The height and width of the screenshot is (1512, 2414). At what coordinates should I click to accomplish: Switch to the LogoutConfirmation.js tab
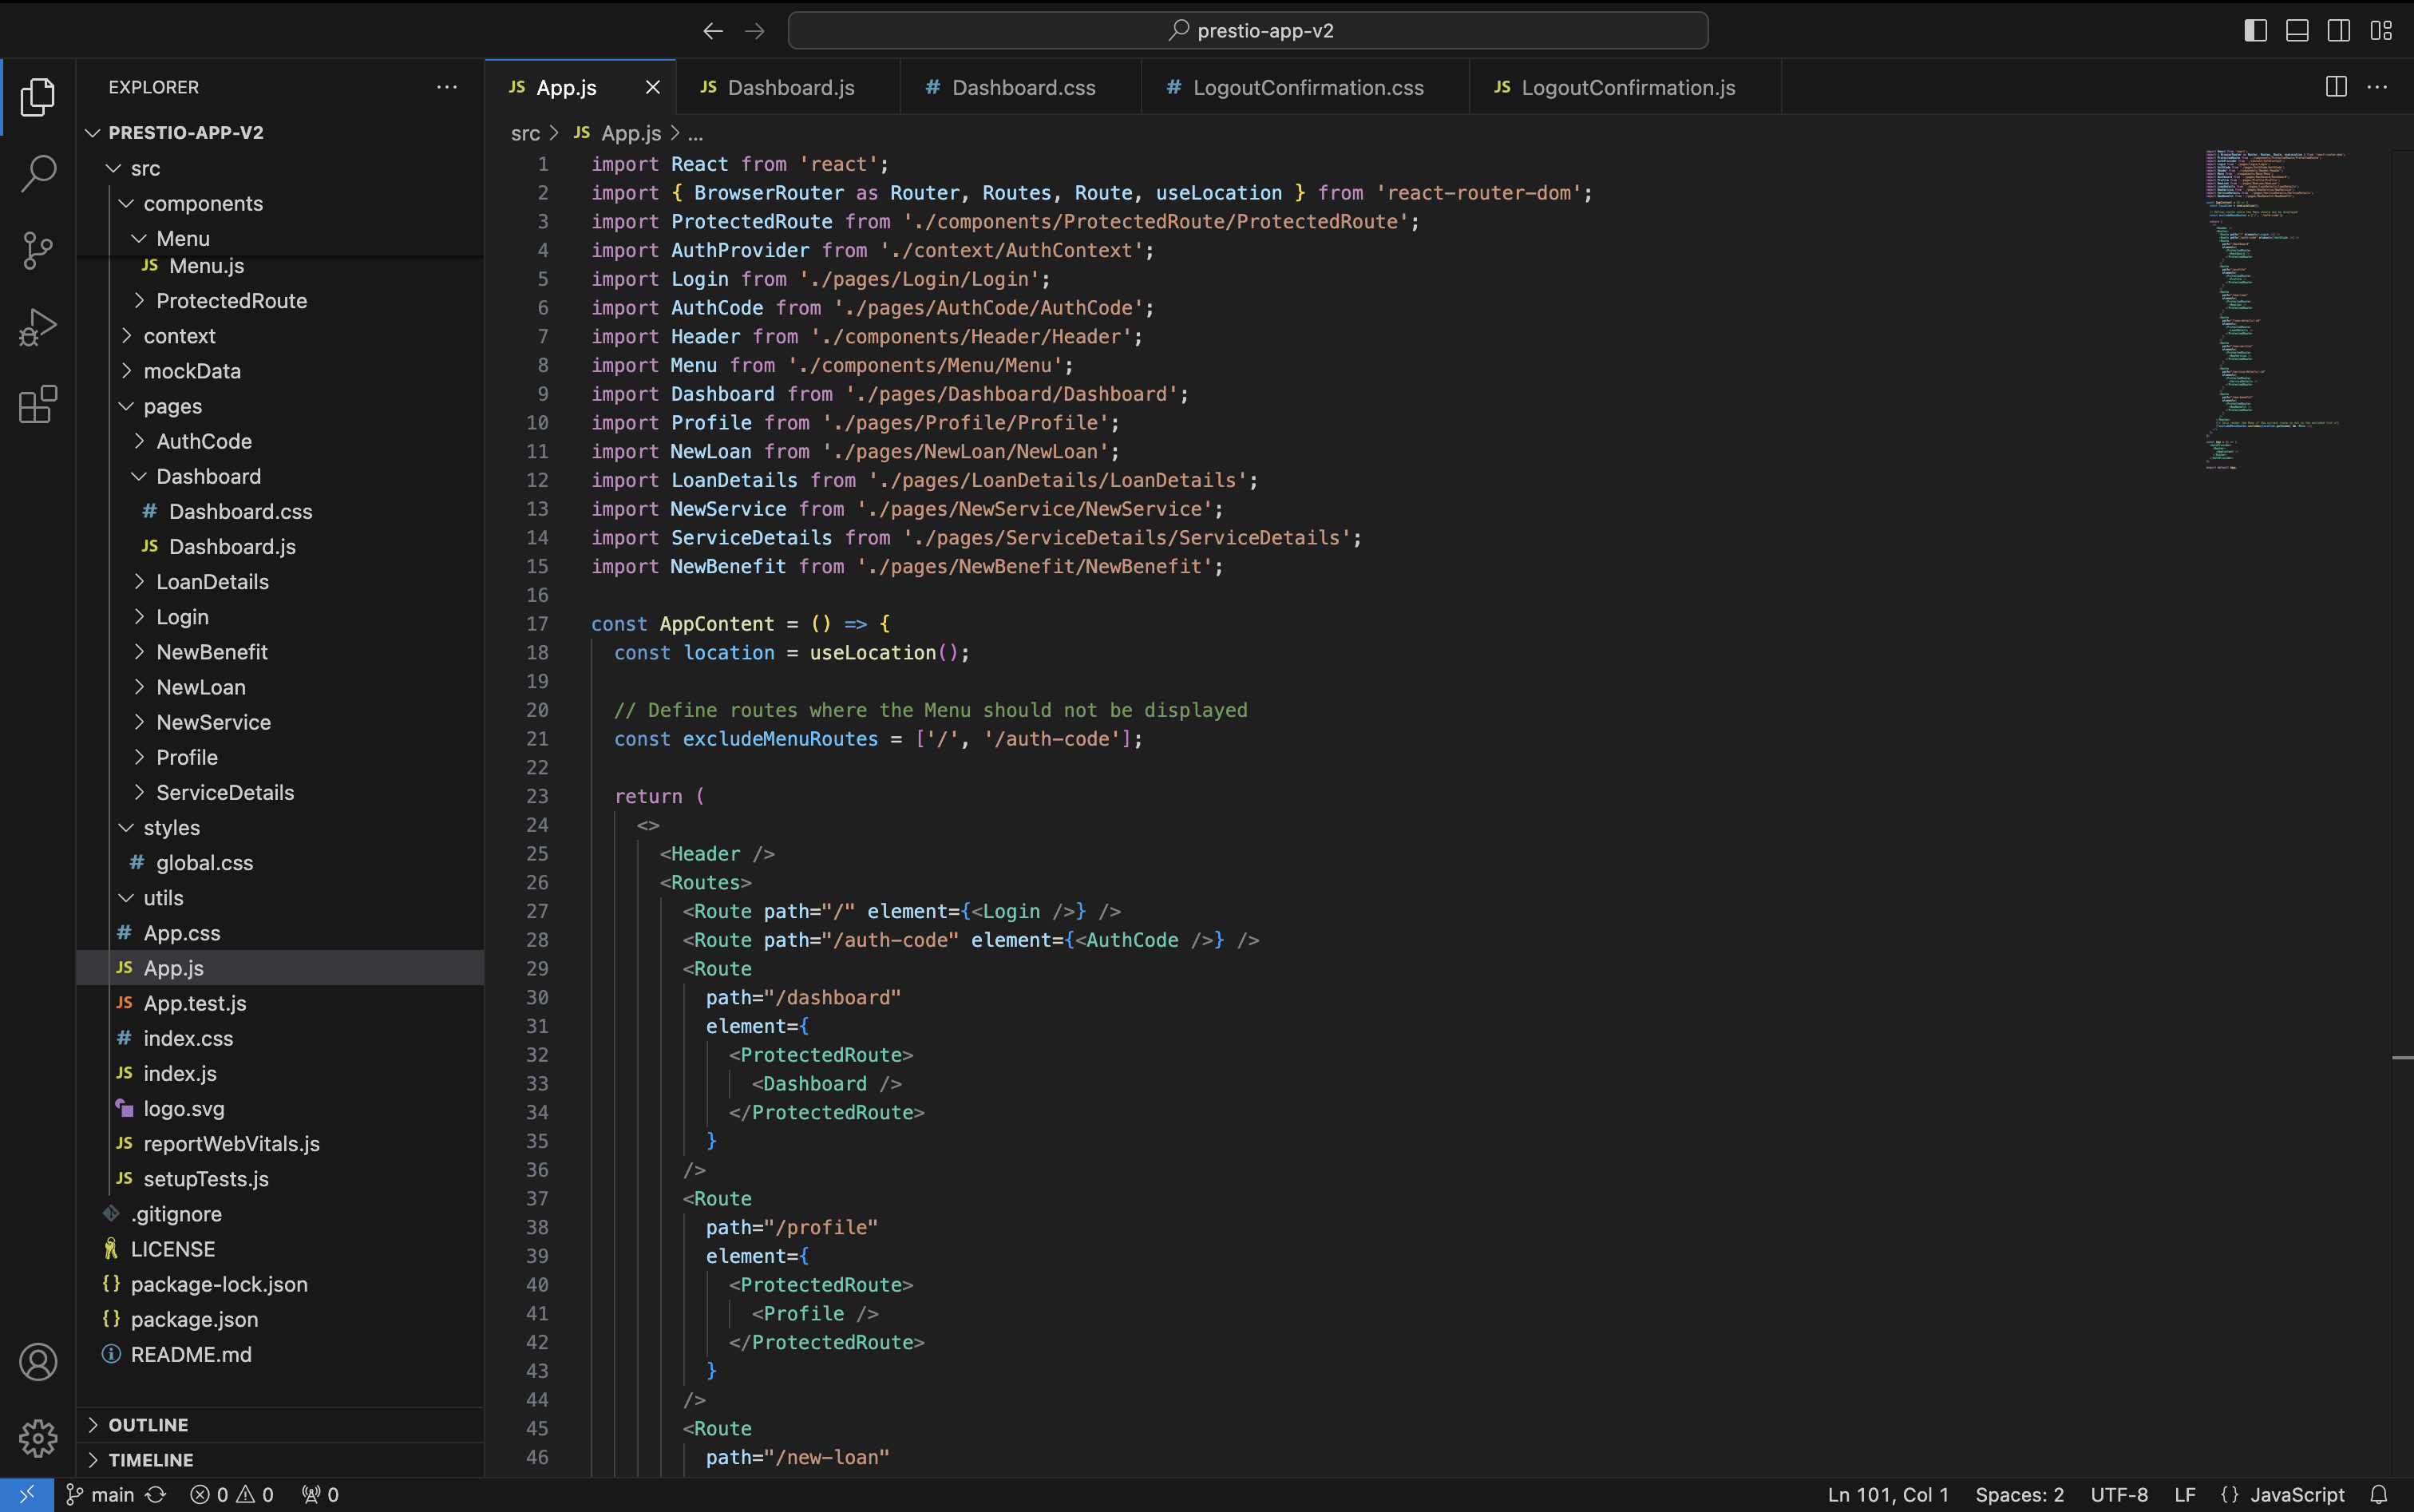1627,87
